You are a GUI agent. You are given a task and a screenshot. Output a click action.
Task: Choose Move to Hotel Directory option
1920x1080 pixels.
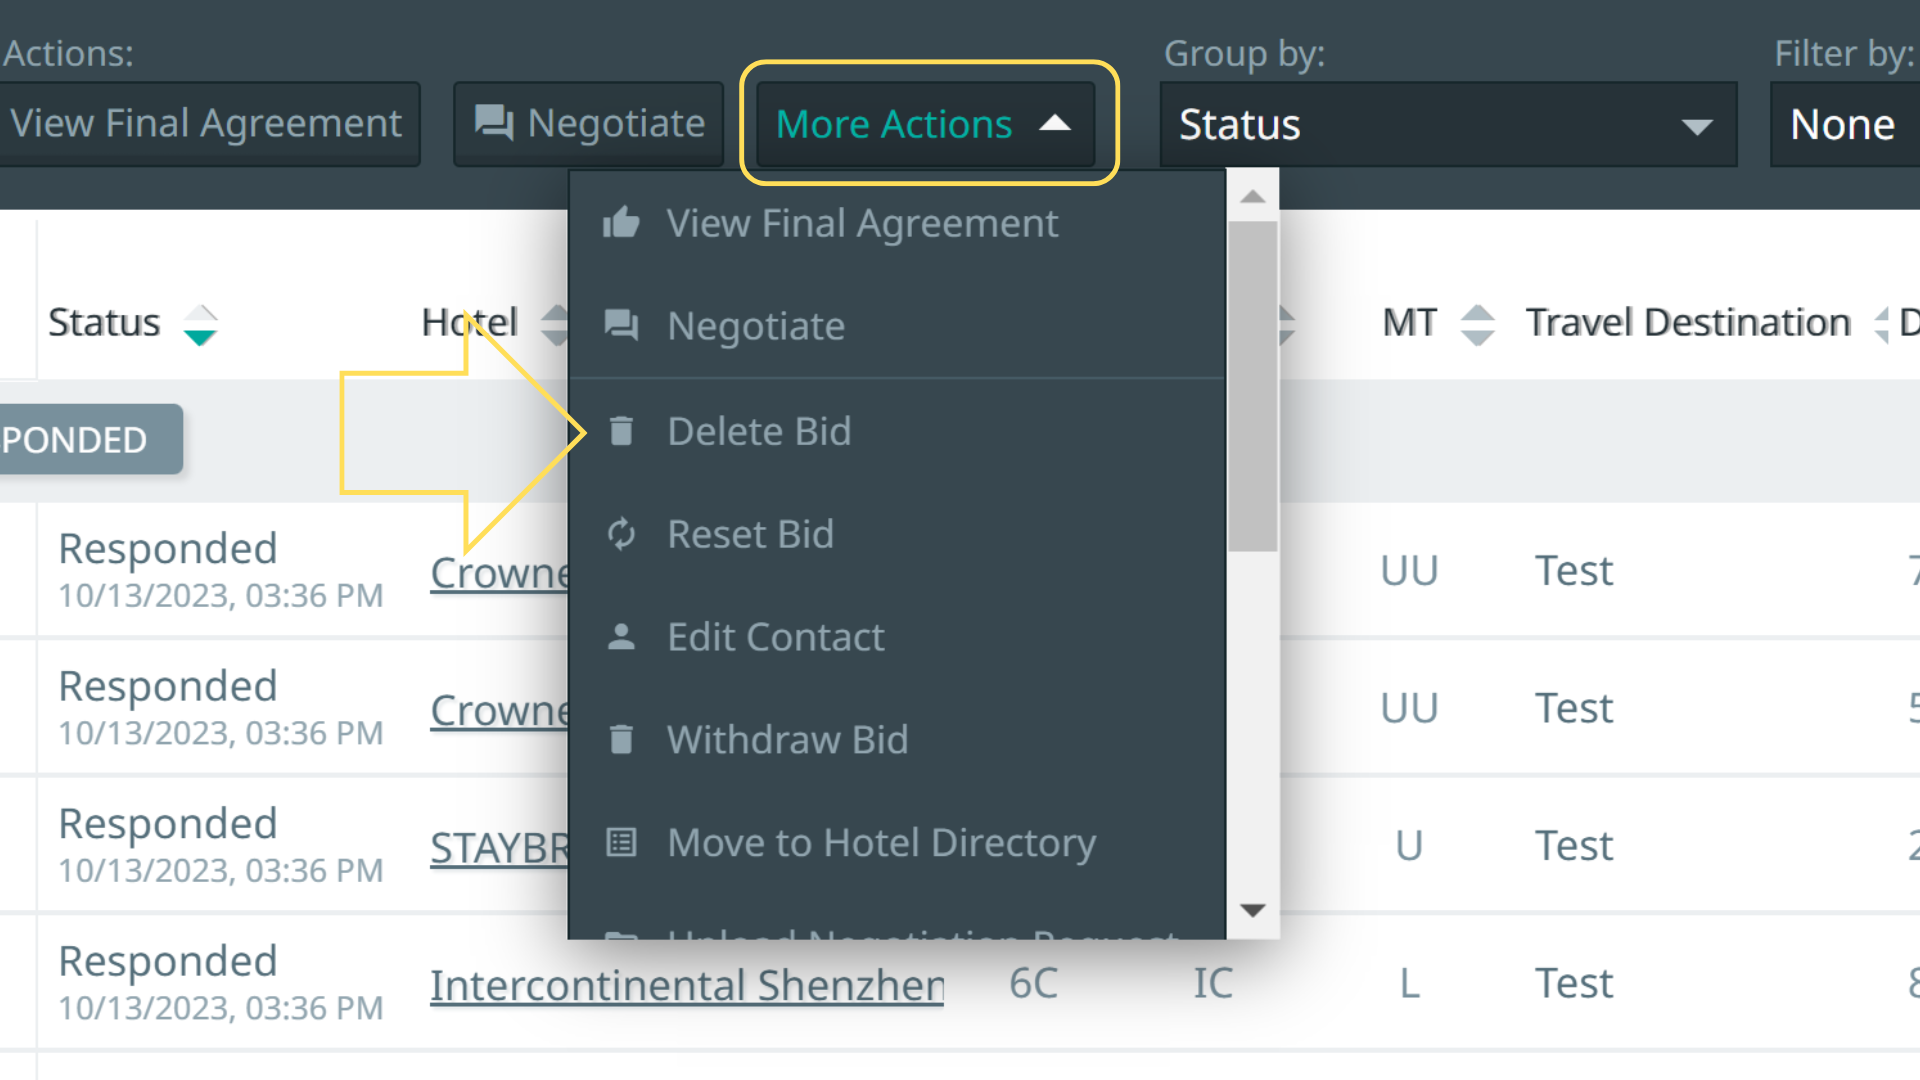881,843
